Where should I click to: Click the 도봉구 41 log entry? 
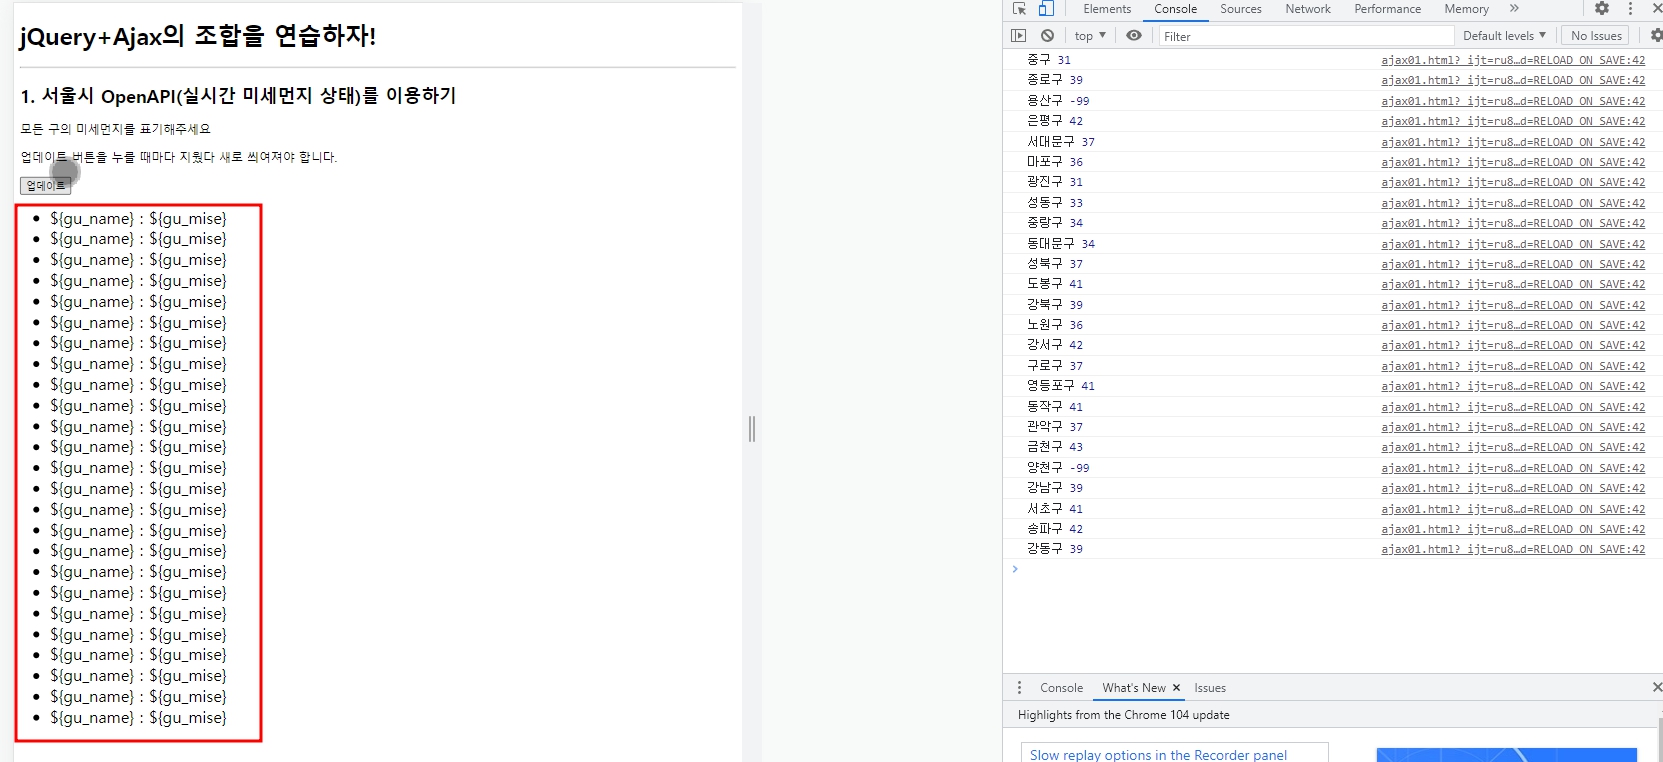coord(1055,284)
